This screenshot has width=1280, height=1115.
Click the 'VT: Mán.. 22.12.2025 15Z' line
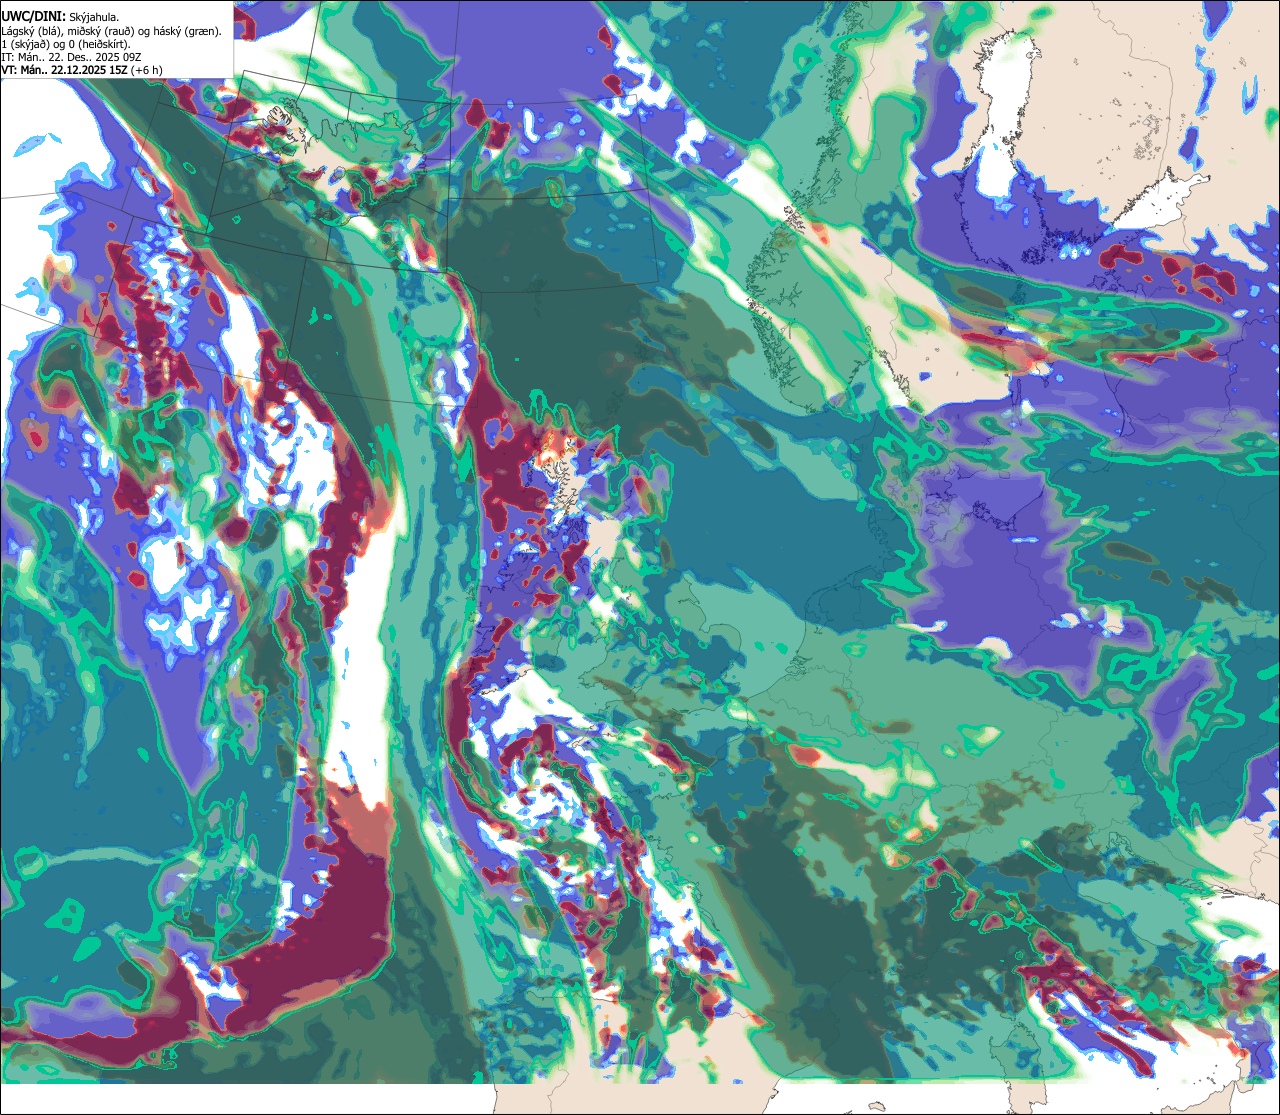[81, 70]
